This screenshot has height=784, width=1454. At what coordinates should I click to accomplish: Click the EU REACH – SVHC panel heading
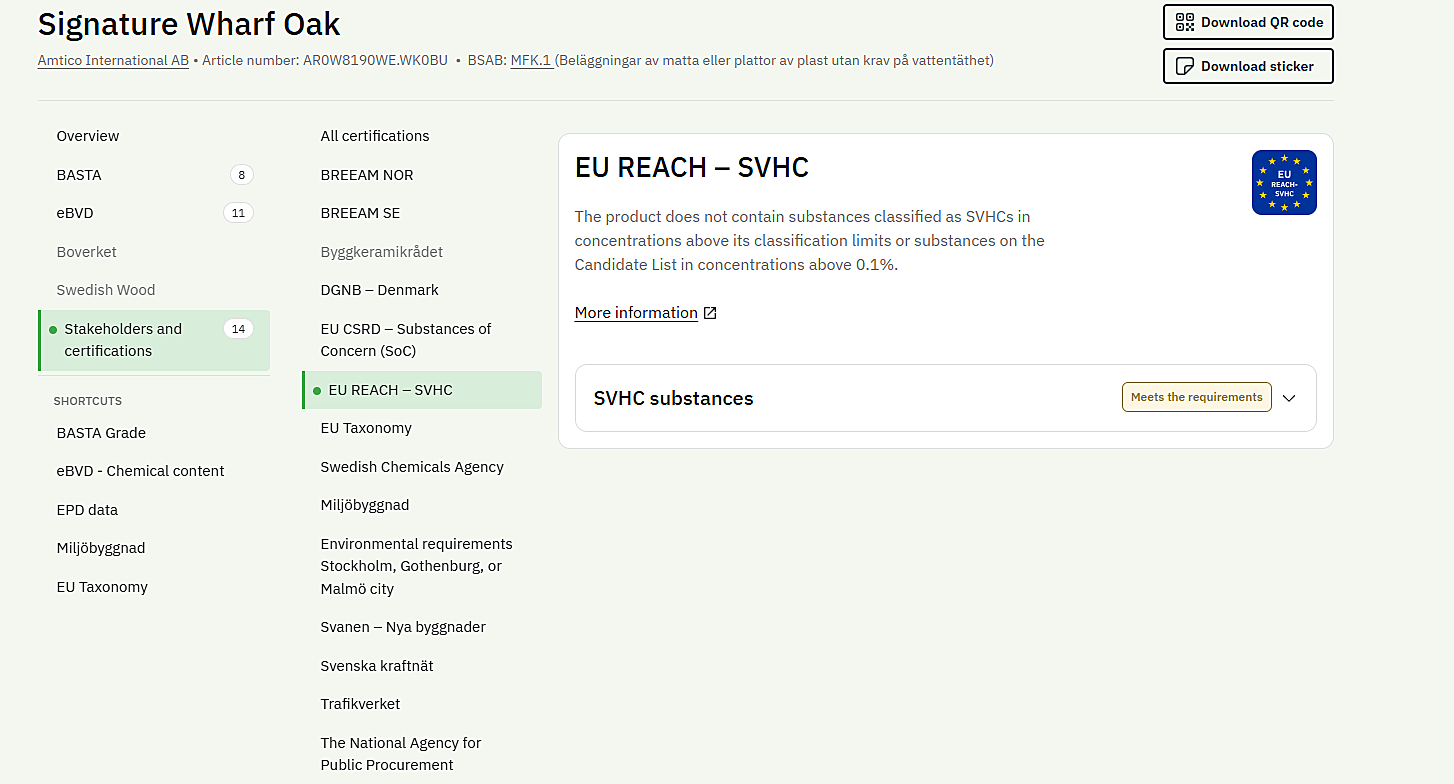692,167
